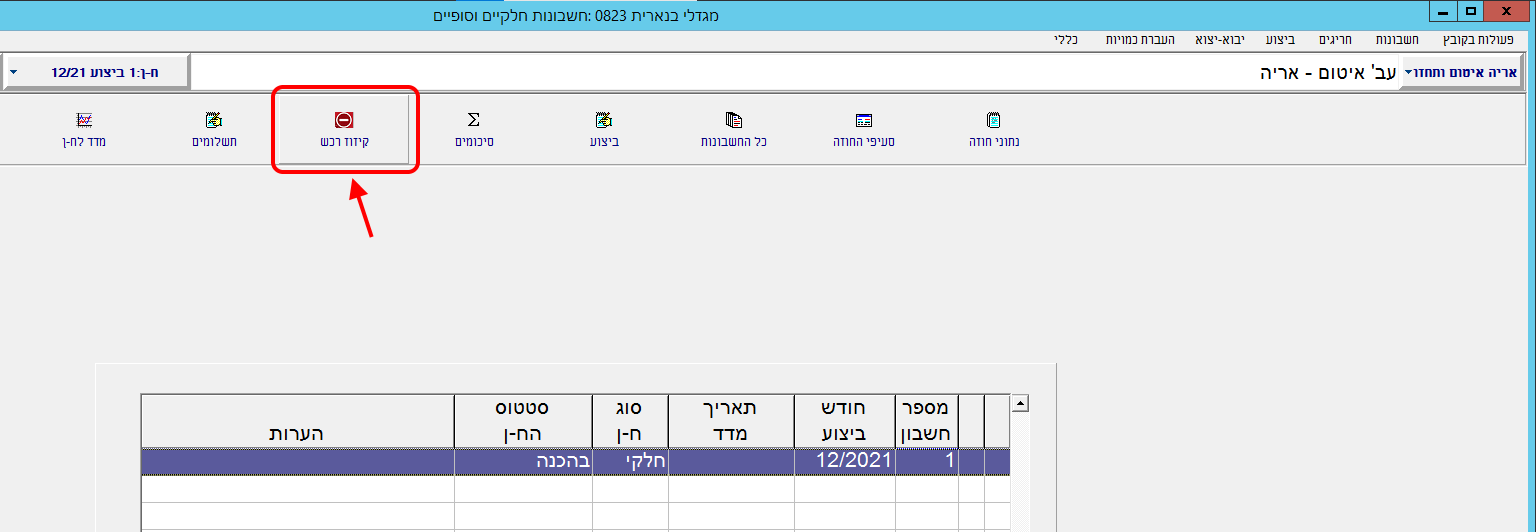
Task: Open the סעיפי החוזה contract items icon
Action: click(x=864, y=121)
